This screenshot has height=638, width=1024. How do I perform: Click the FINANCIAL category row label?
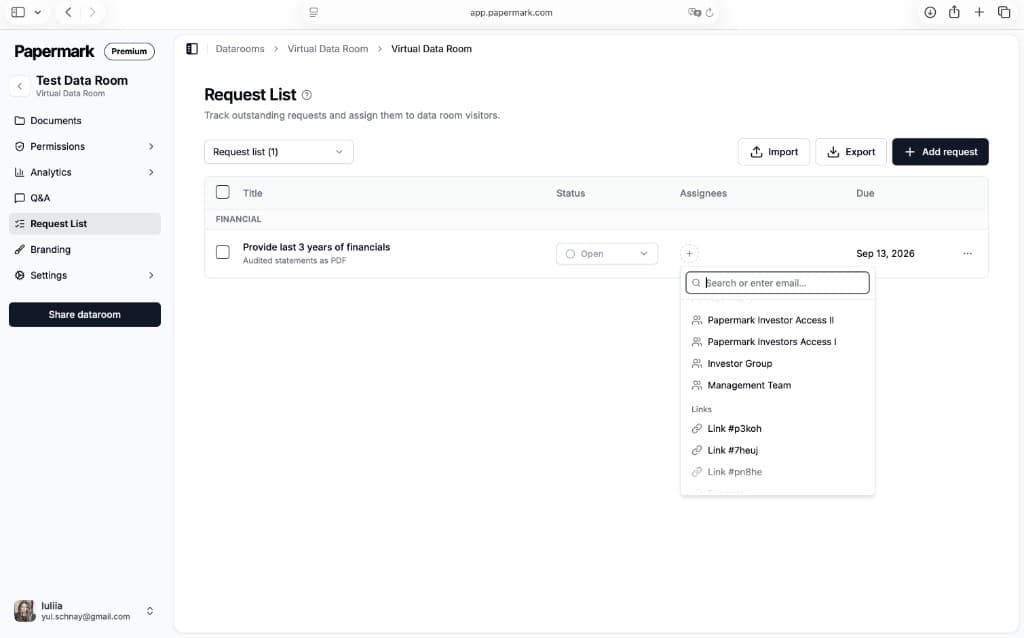[x=238, y=219]
